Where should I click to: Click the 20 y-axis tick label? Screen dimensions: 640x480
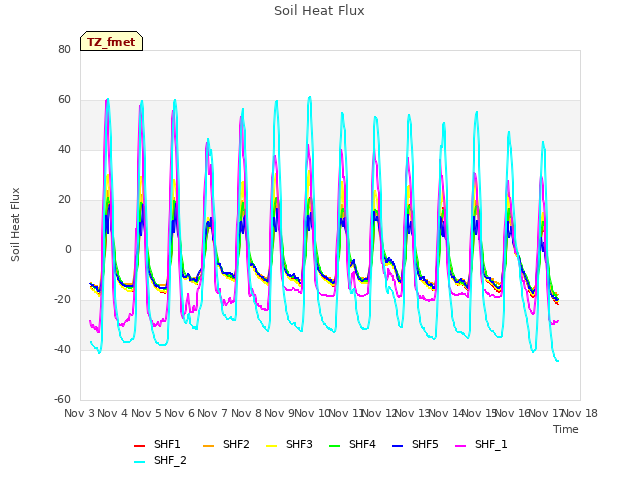click(x=64, y=200)
